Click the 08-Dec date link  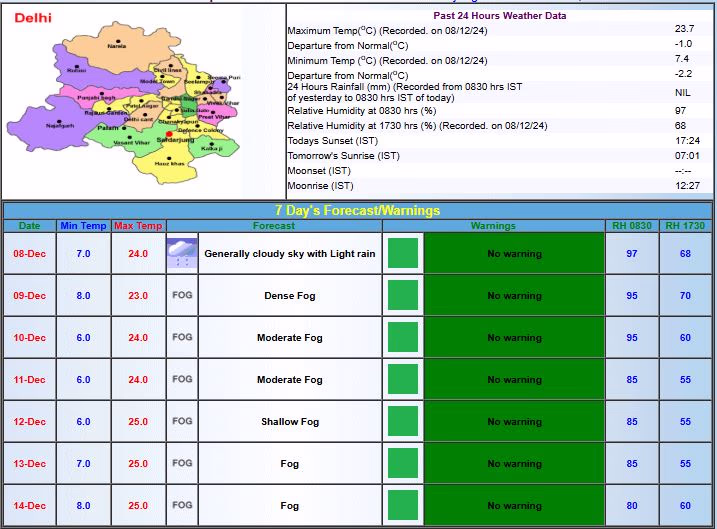point(29,254)
